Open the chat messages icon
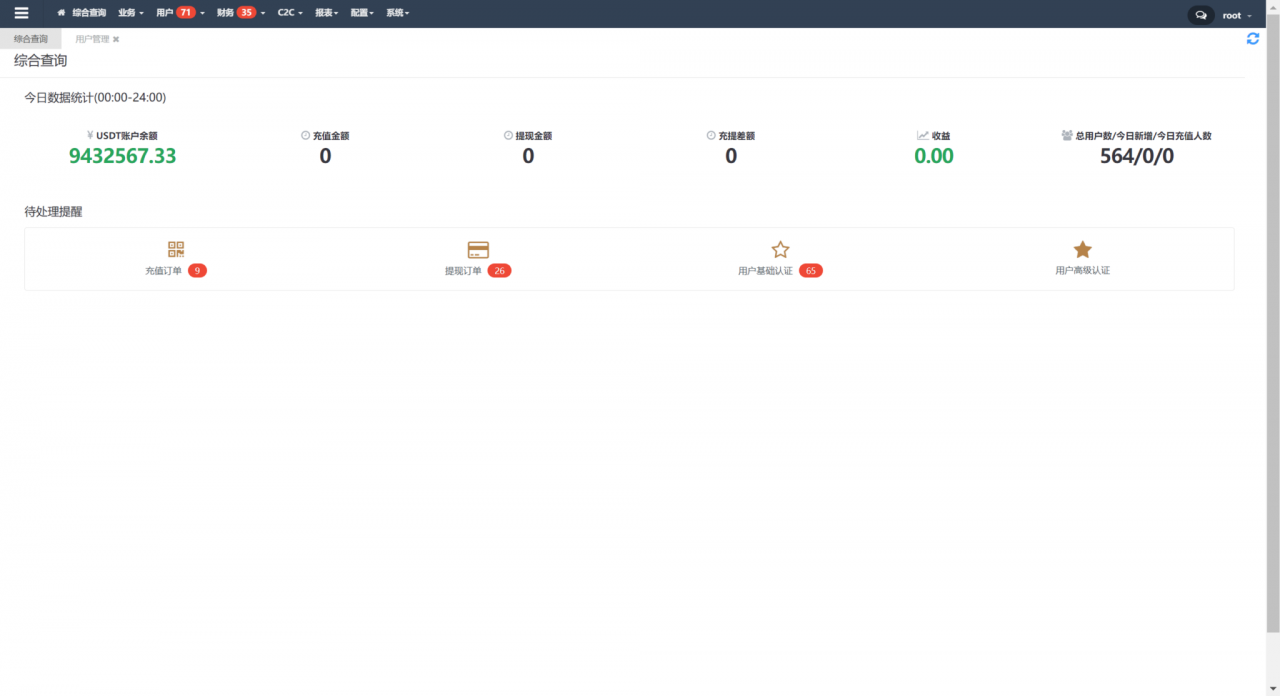The height and width of the screenshot is (696, 1280). pyautogui.click(x=1200, y=15)
